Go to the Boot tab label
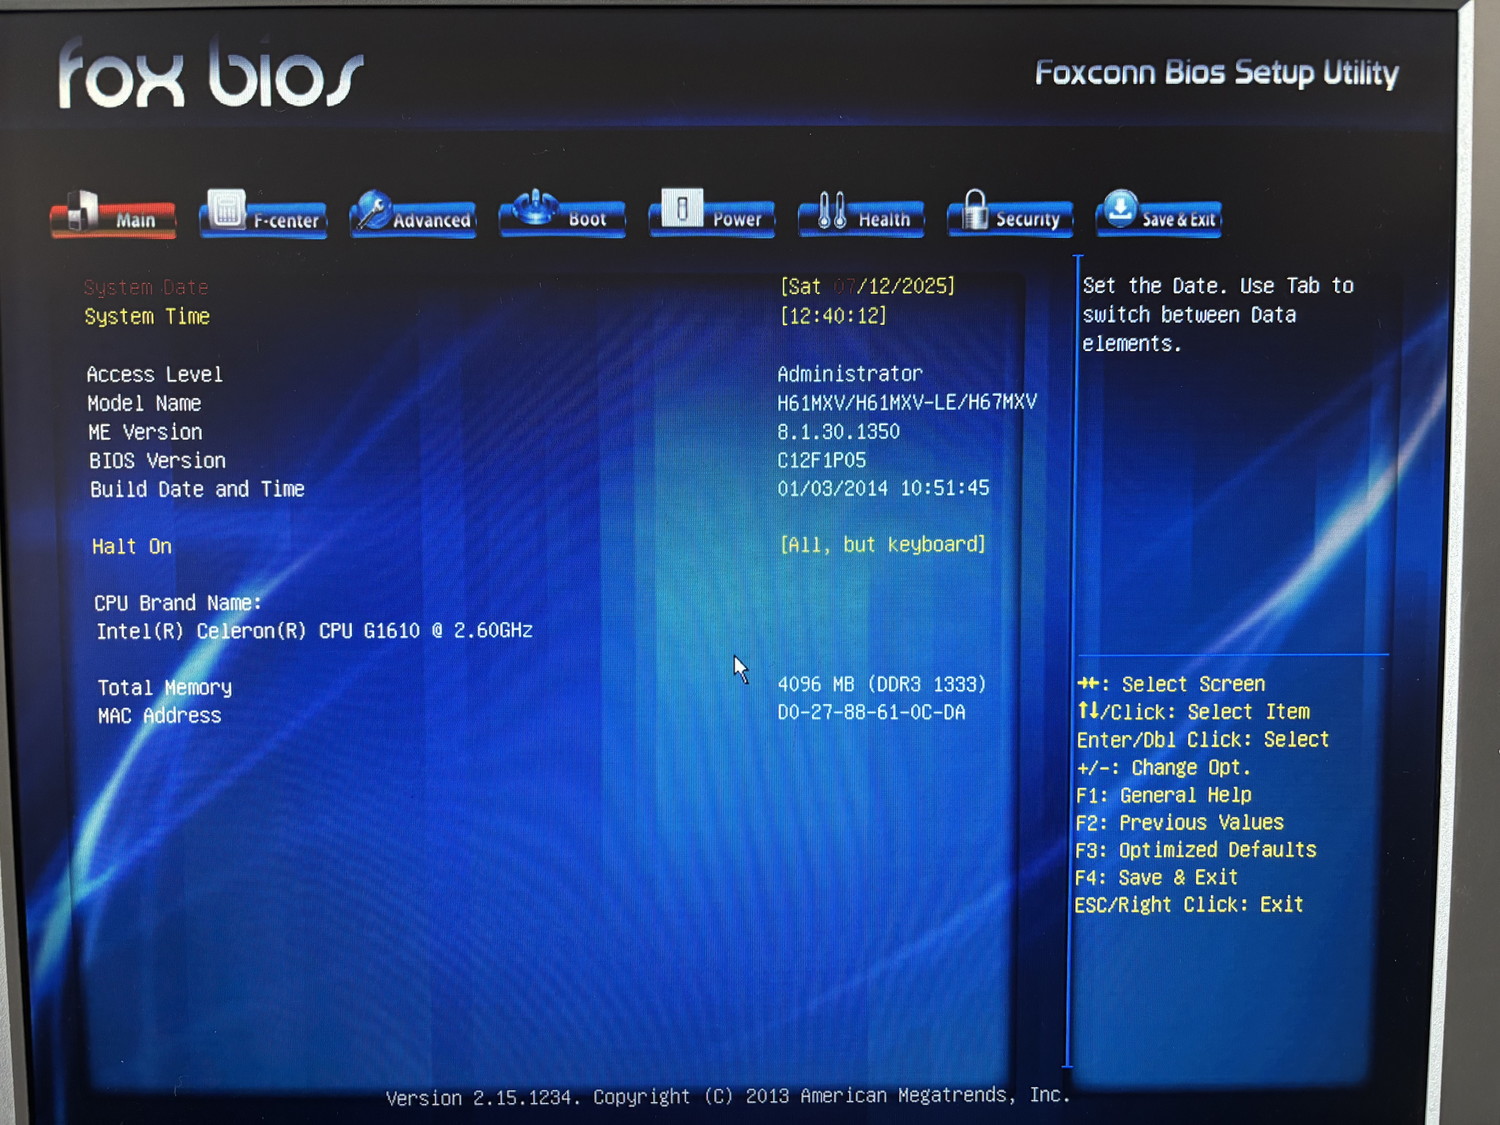The width and height of the screenshot is (1500, 1125). 588,219
